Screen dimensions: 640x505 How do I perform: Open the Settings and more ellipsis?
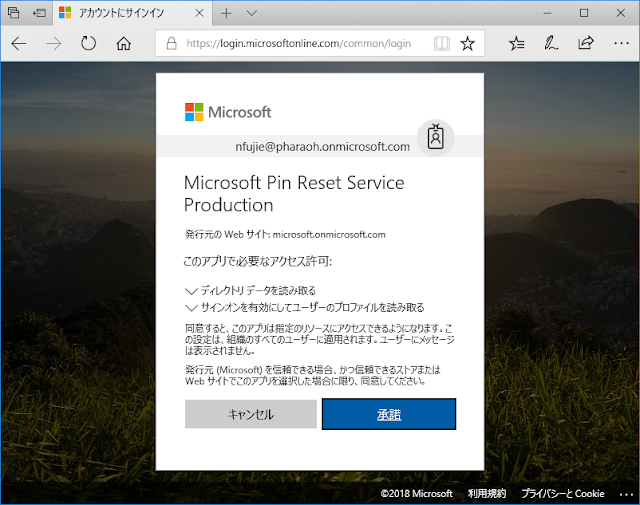621,43
